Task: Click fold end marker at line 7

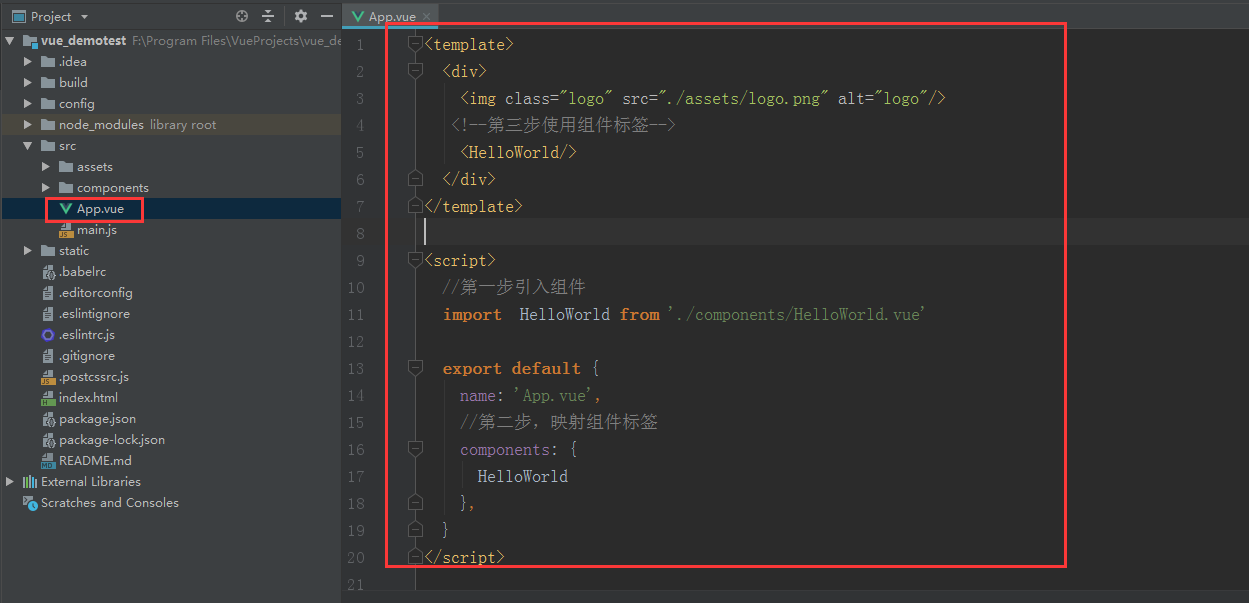Action: pos(416,206)
